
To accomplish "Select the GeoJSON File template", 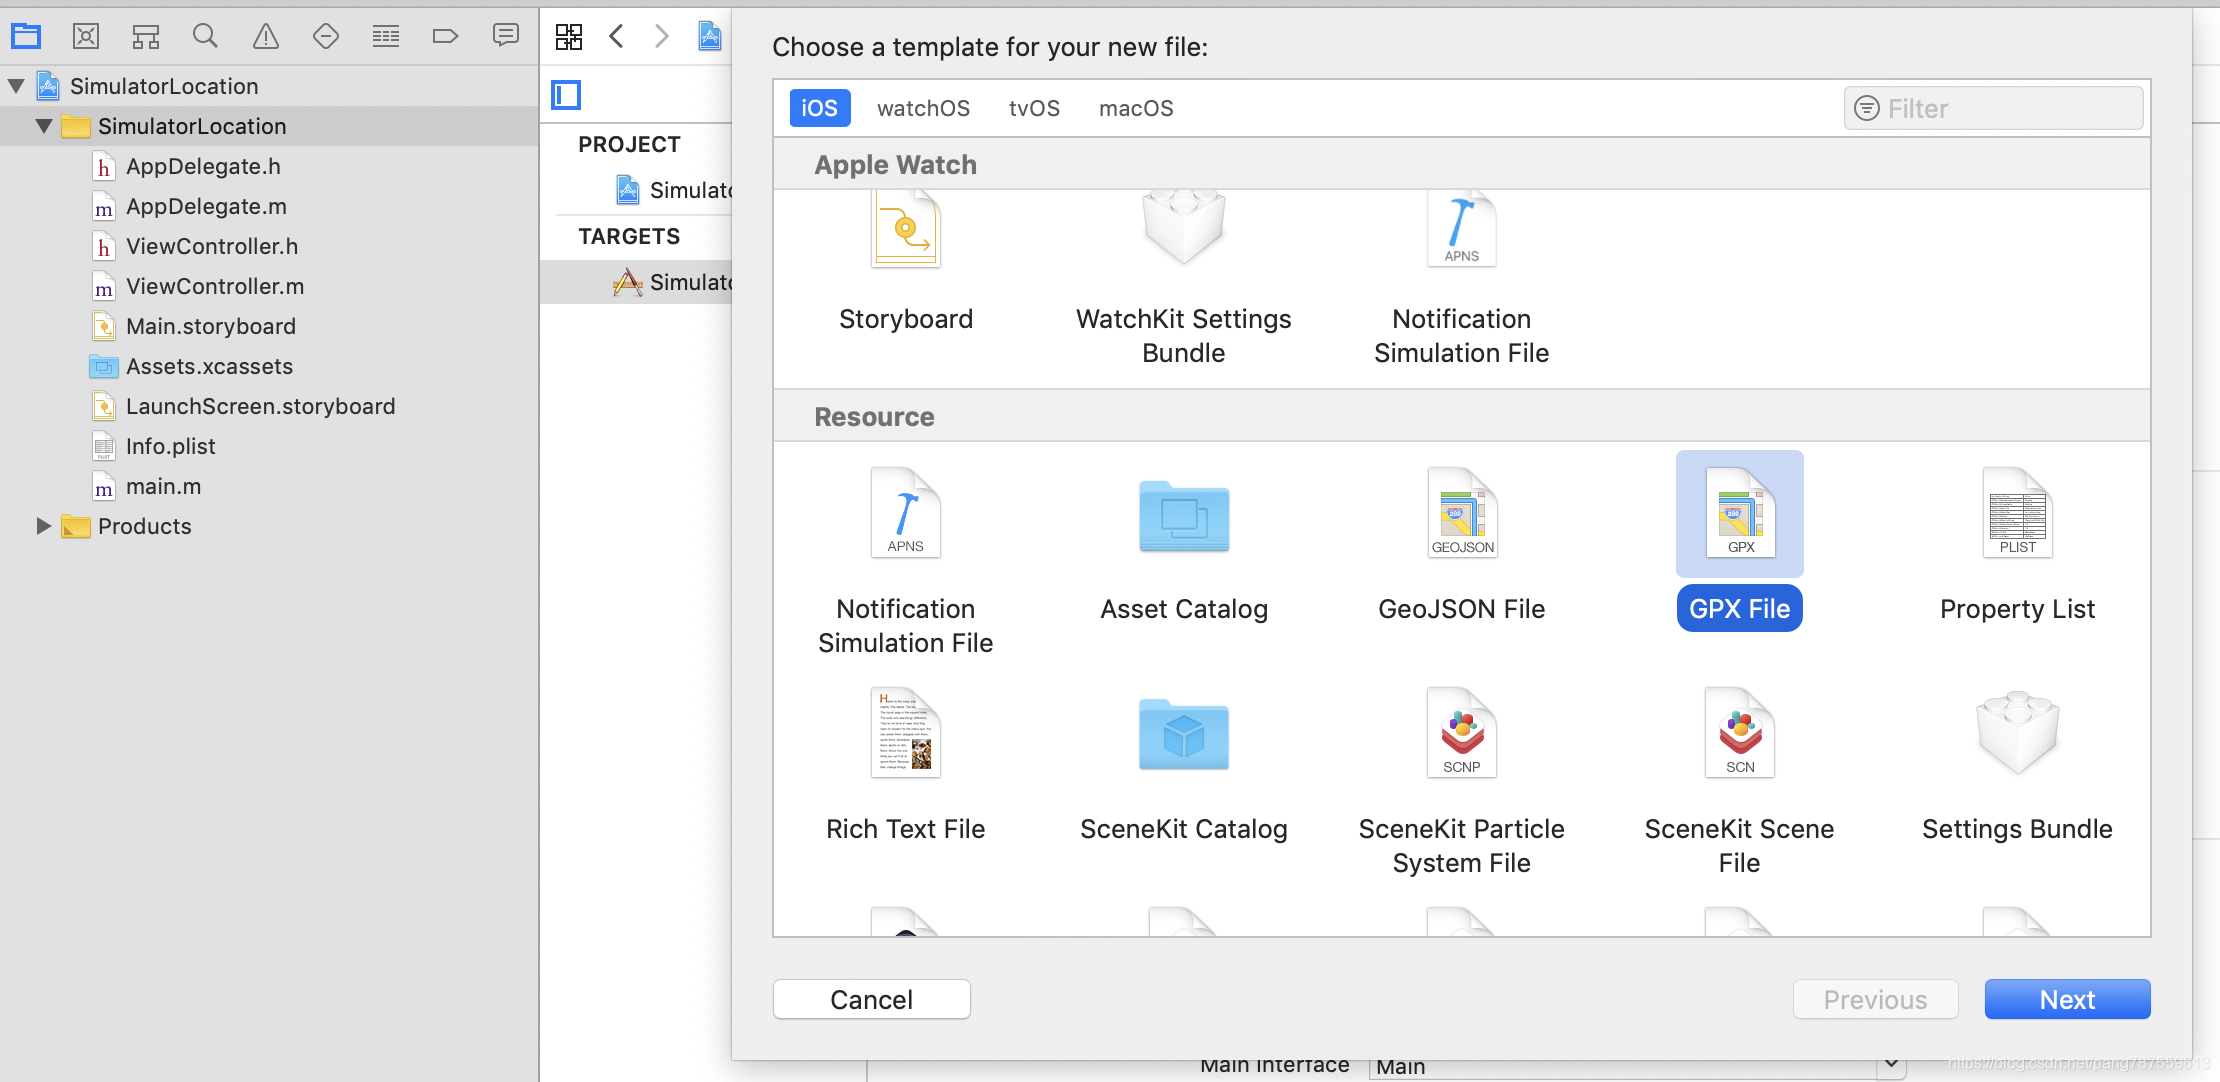I will coord(1462,545).
